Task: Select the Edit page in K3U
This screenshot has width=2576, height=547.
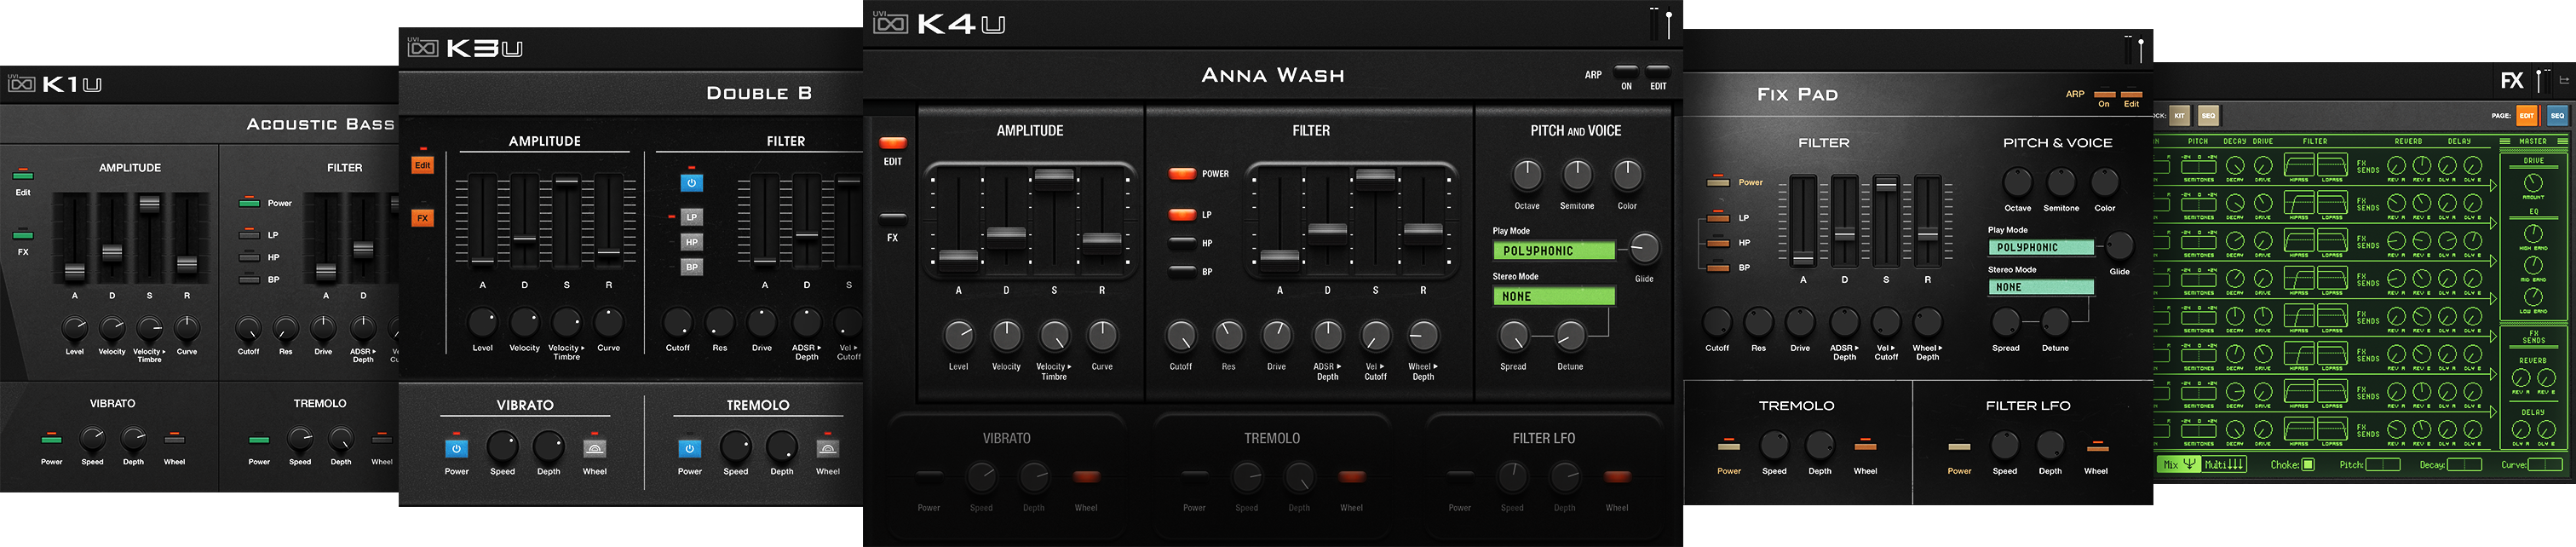Action: pos(422,165)
